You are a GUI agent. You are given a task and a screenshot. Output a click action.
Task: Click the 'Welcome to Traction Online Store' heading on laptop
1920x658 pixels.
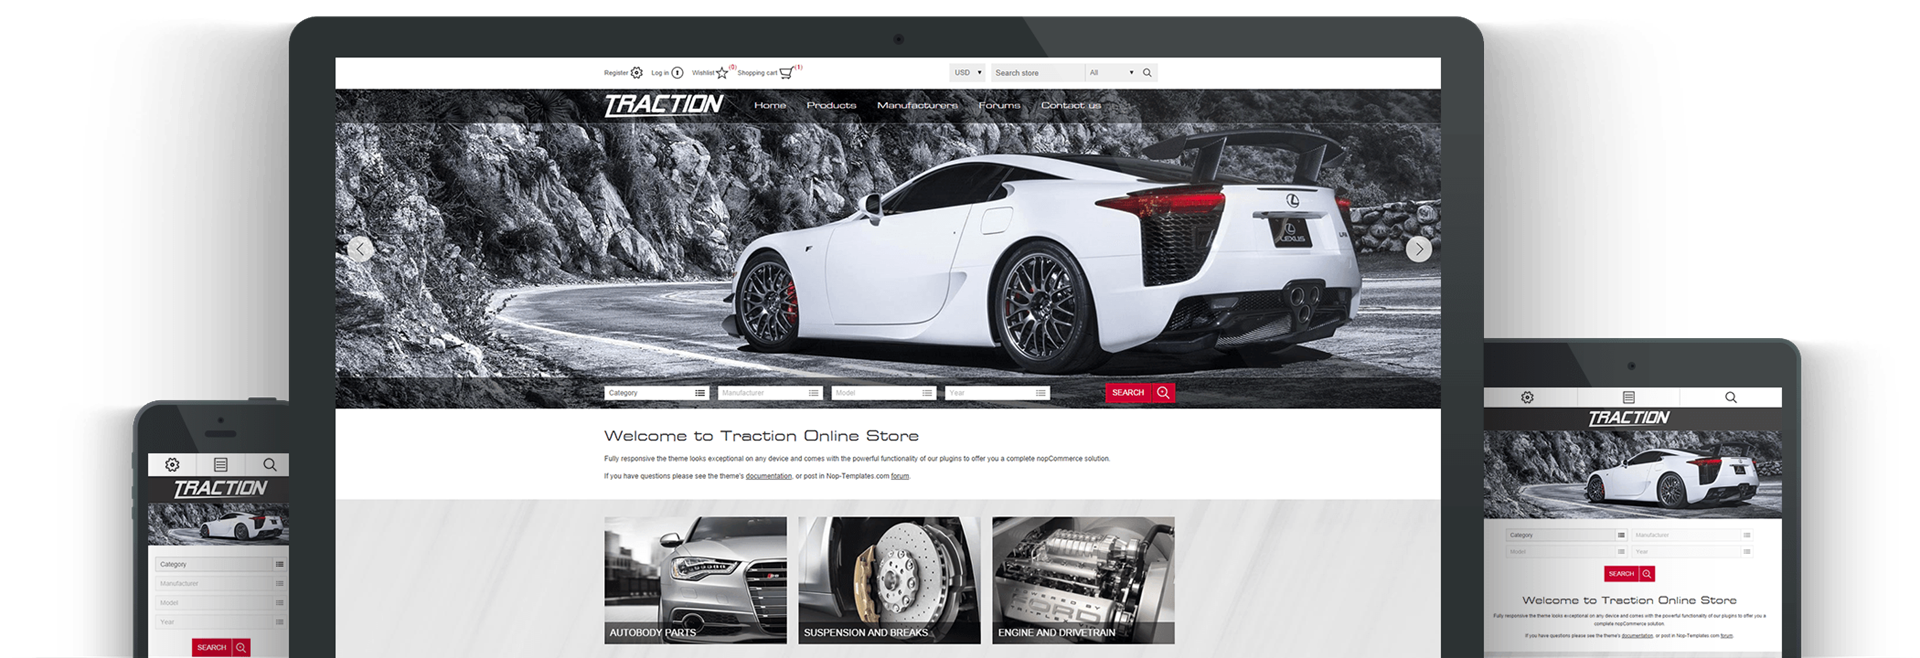tap(761, 436)
